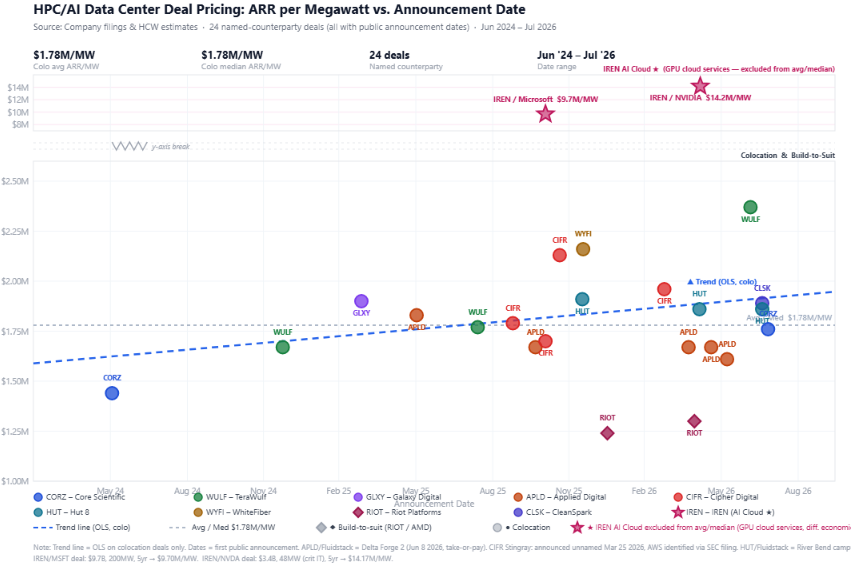This screenshot has width=867, height=567.
Task: Toggle the Colocation legend entry
Action: tap(521, 527)
